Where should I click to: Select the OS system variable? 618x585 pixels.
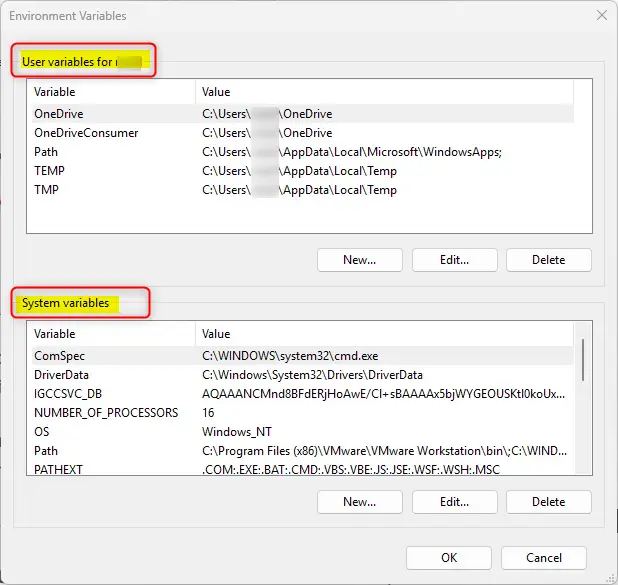coord(302,432)
